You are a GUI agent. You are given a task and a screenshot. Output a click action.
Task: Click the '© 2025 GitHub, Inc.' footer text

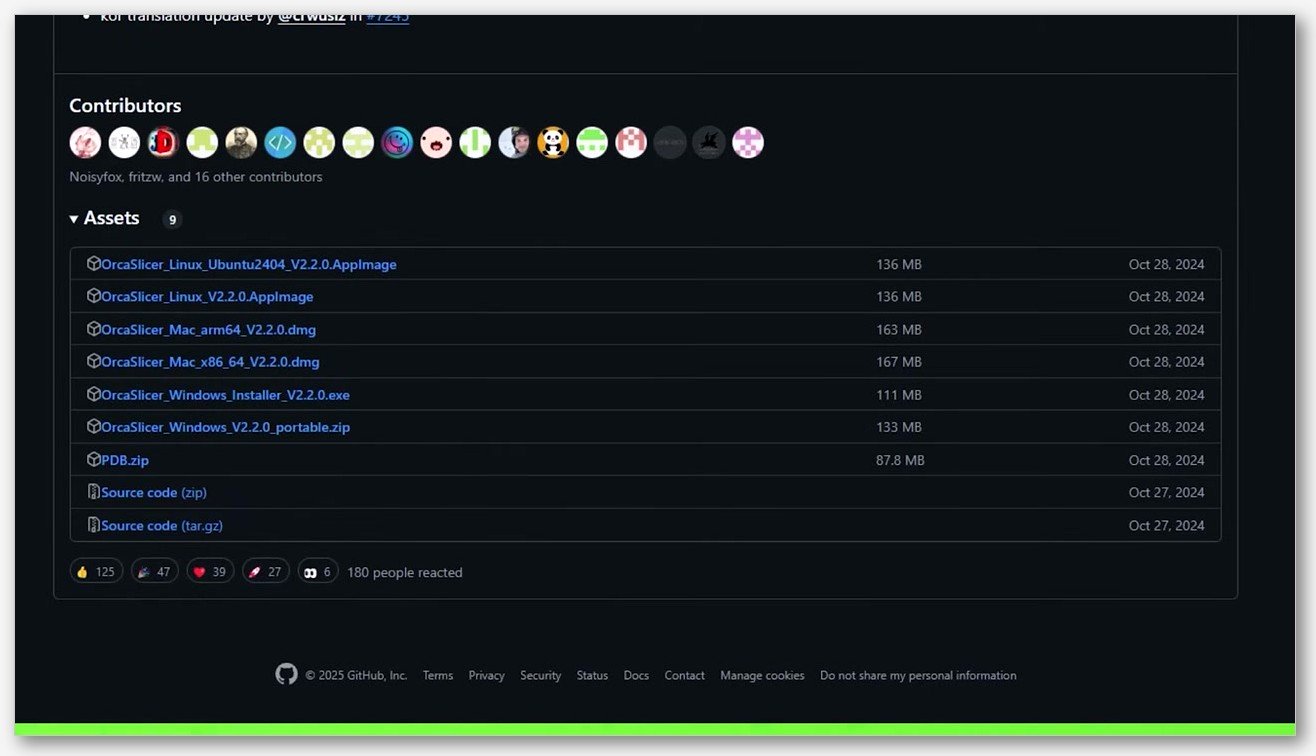[x=356, y=675]
